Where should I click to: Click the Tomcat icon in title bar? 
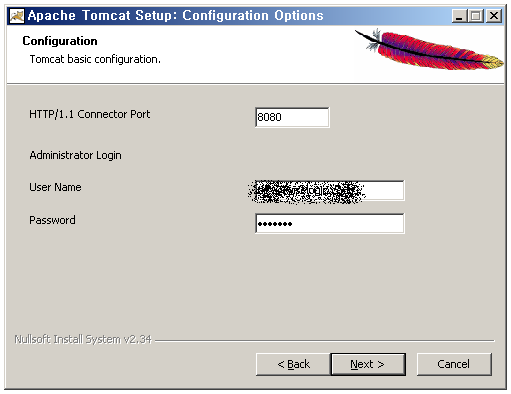(x=17, y=16)
